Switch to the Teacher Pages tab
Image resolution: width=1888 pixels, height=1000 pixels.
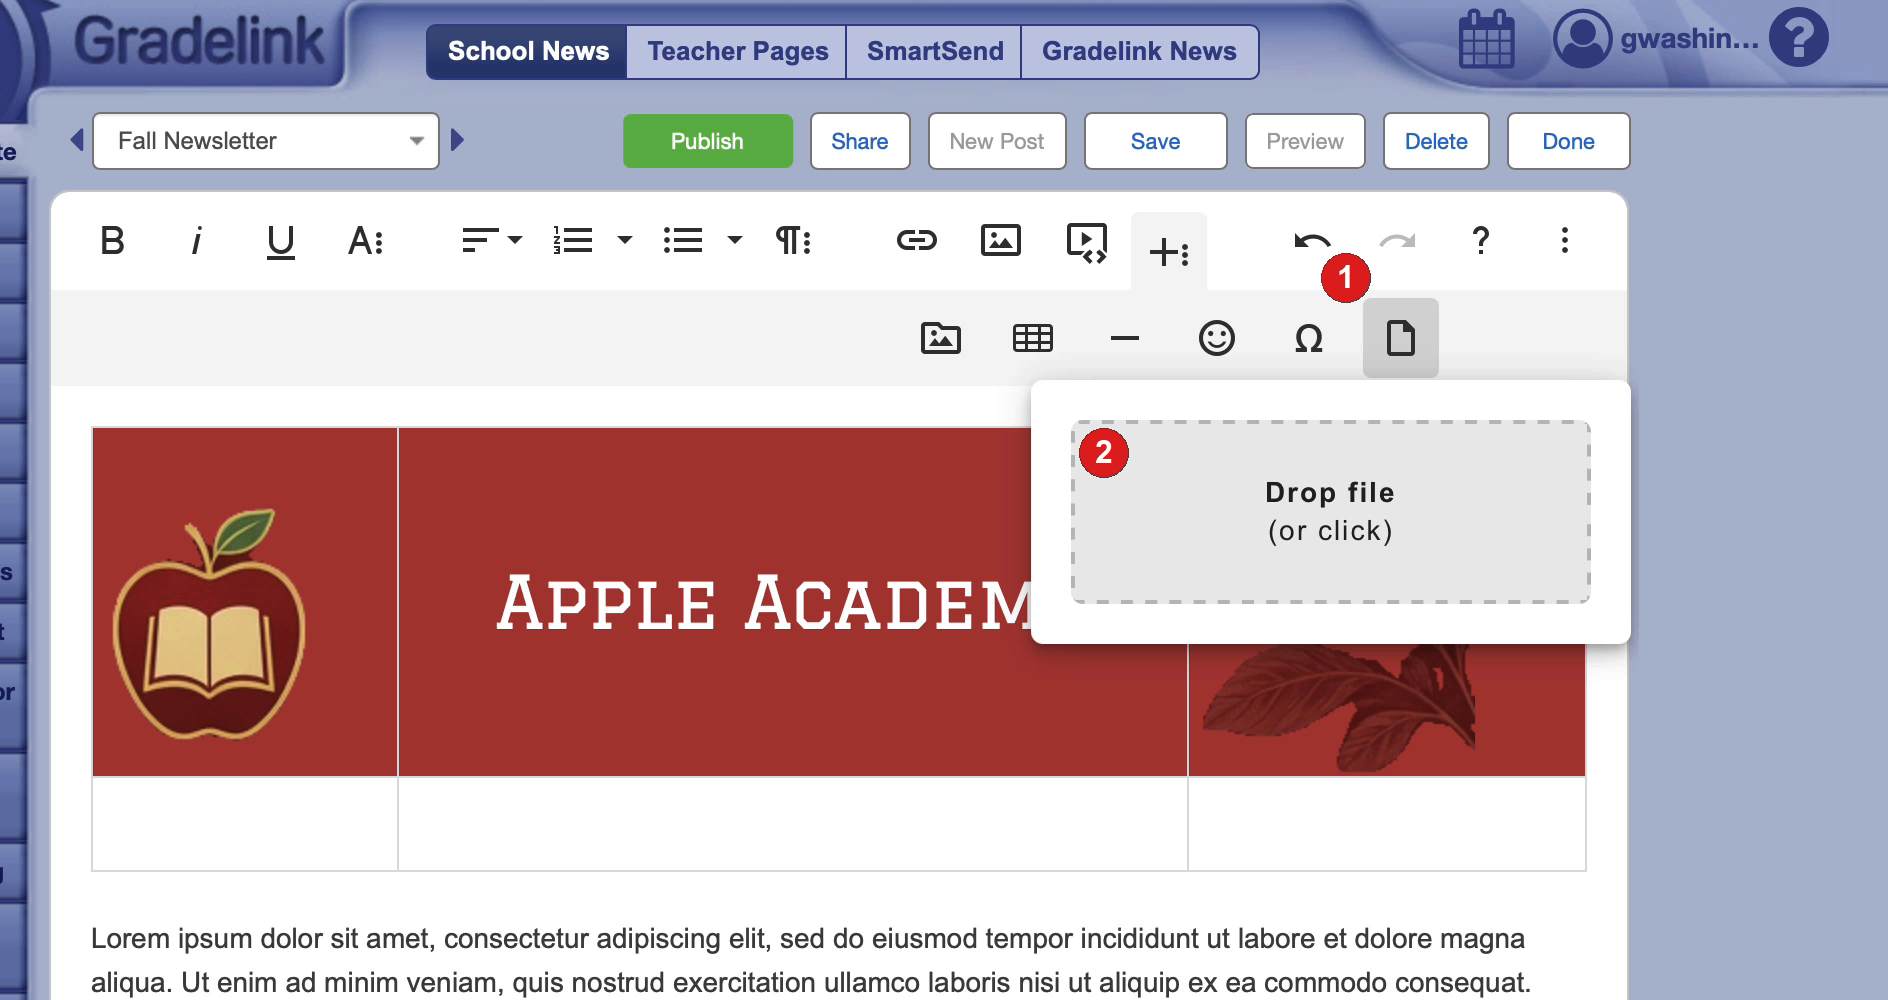coord(737,52)
